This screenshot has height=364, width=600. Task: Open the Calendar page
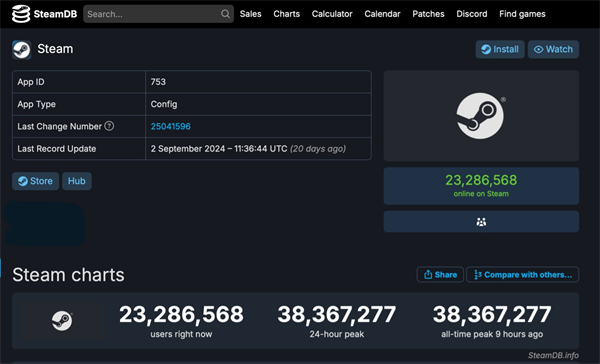click(x=382, y=14)
